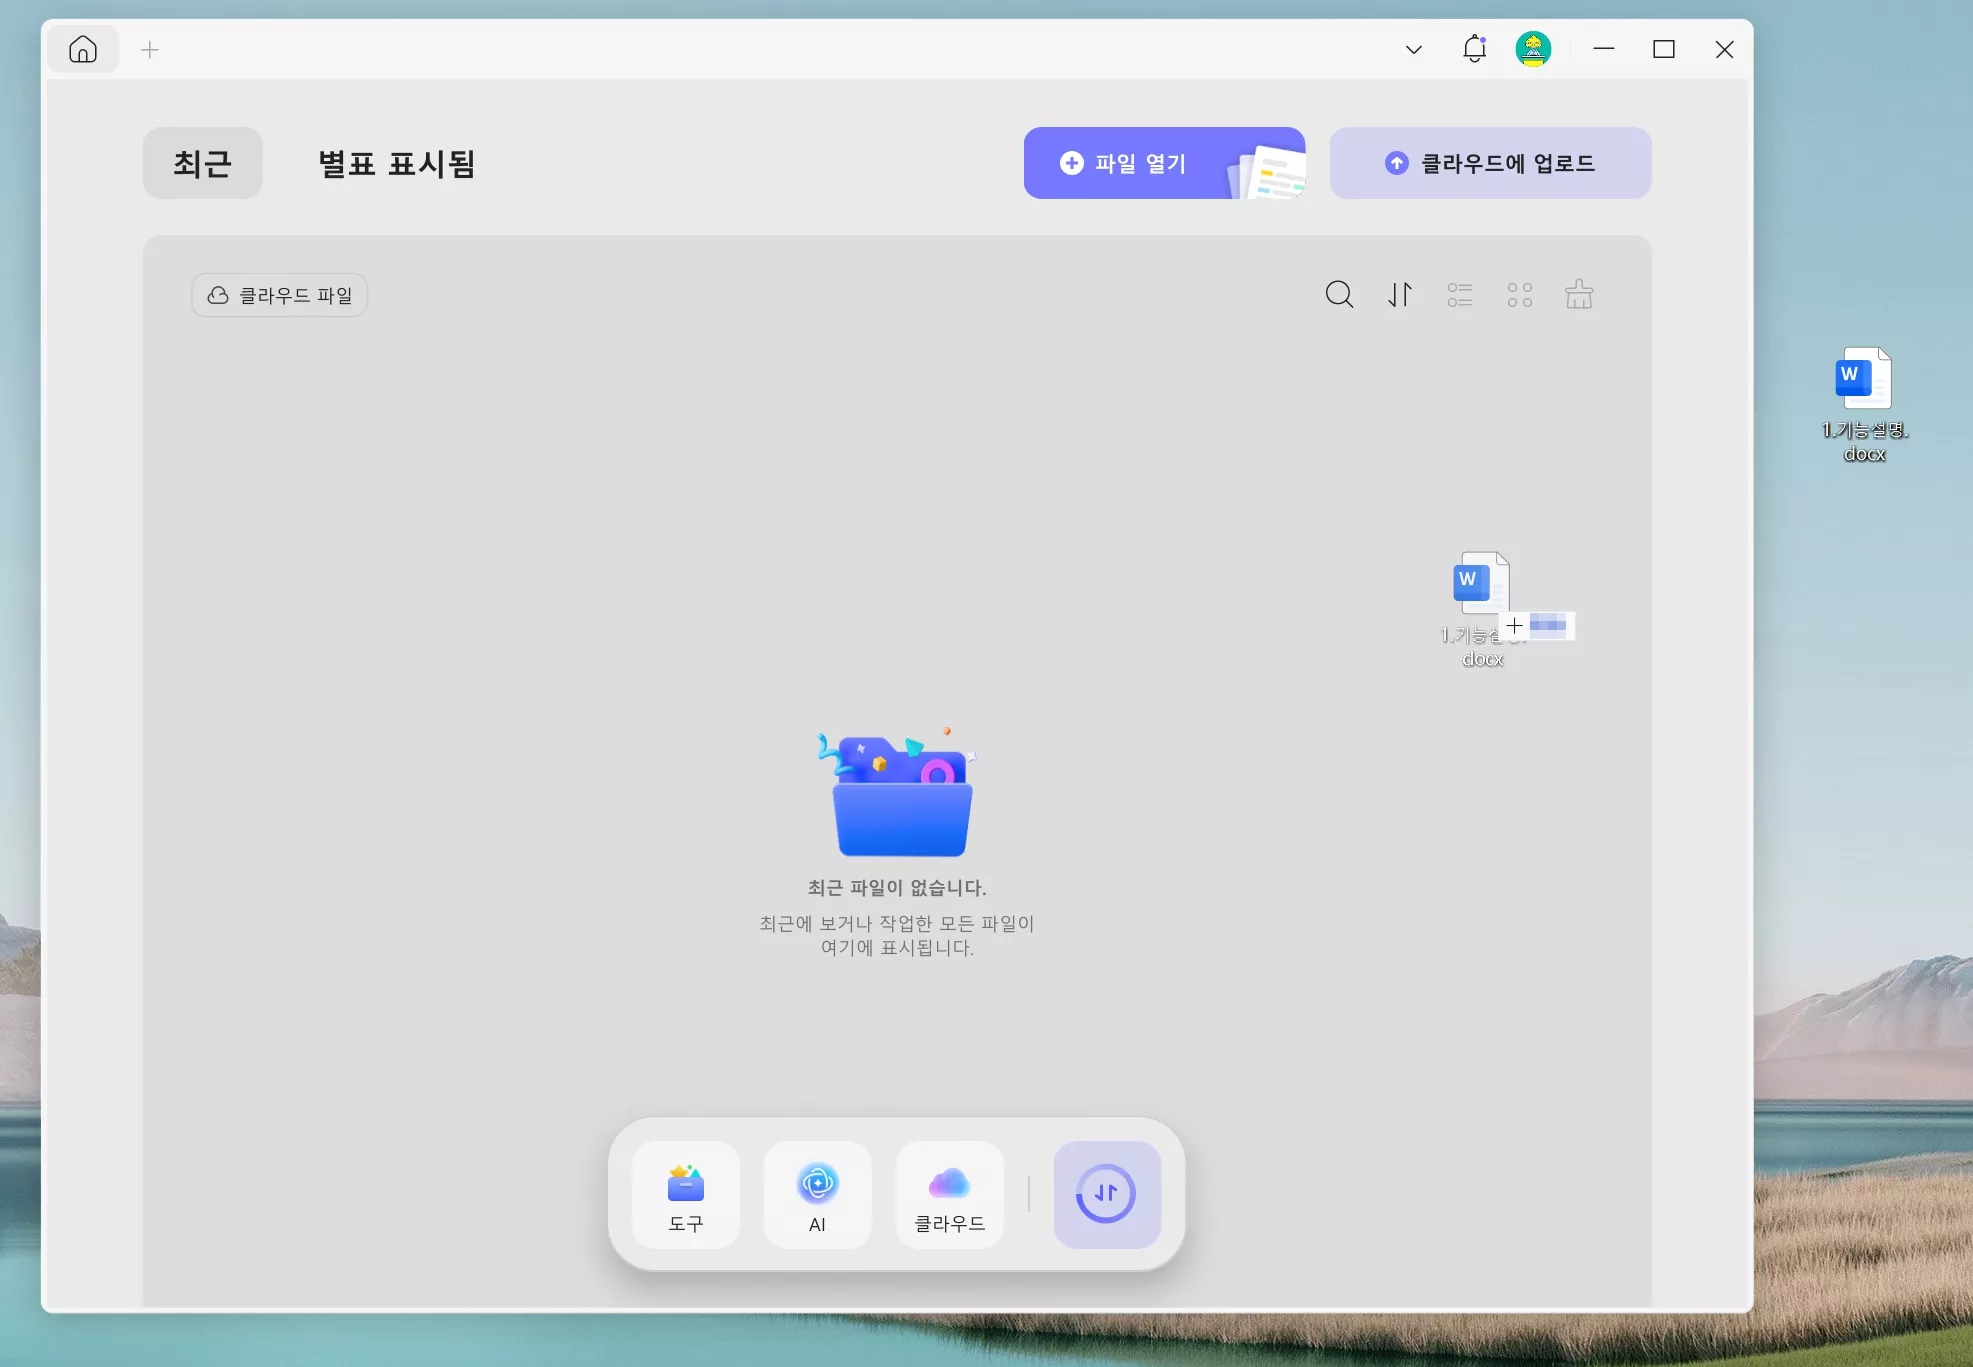The width and height of the screenshot is (1973, 1367).
Task: Select 1.기능설명.docx on the desktop
Action: (1864, 405)
